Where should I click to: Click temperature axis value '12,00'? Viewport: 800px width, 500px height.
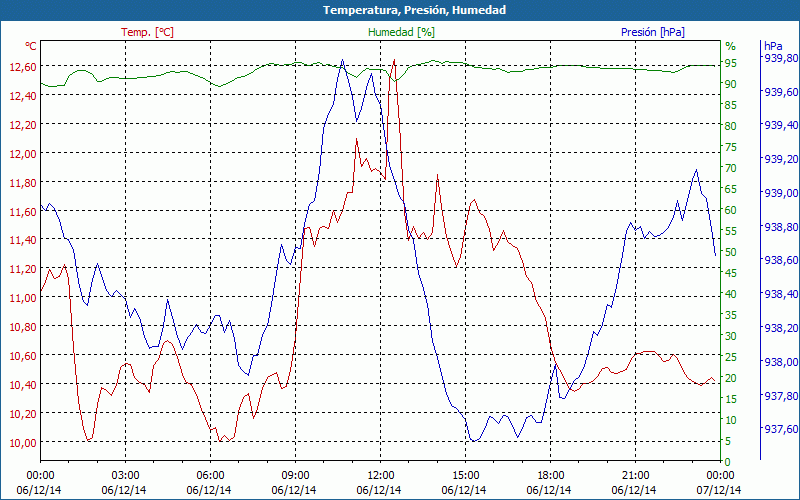pos(23,154)
